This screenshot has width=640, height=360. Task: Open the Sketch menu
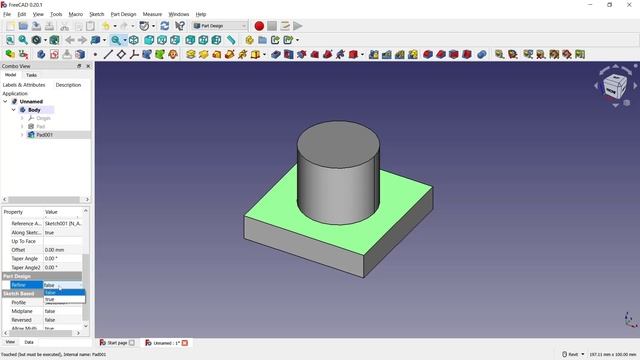pos(97,14)
